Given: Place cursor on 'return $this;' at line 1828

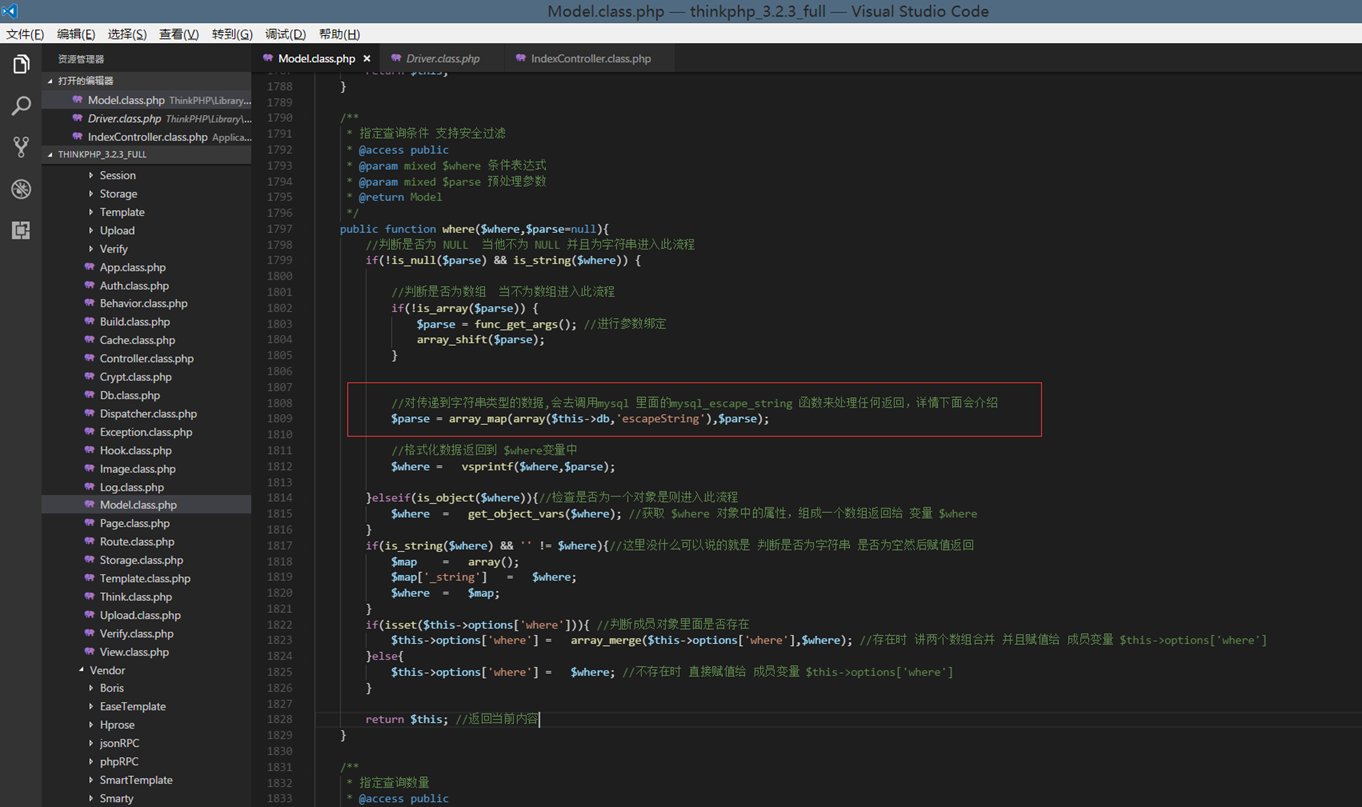Looking at the screenshot, I should pos(407,719).
